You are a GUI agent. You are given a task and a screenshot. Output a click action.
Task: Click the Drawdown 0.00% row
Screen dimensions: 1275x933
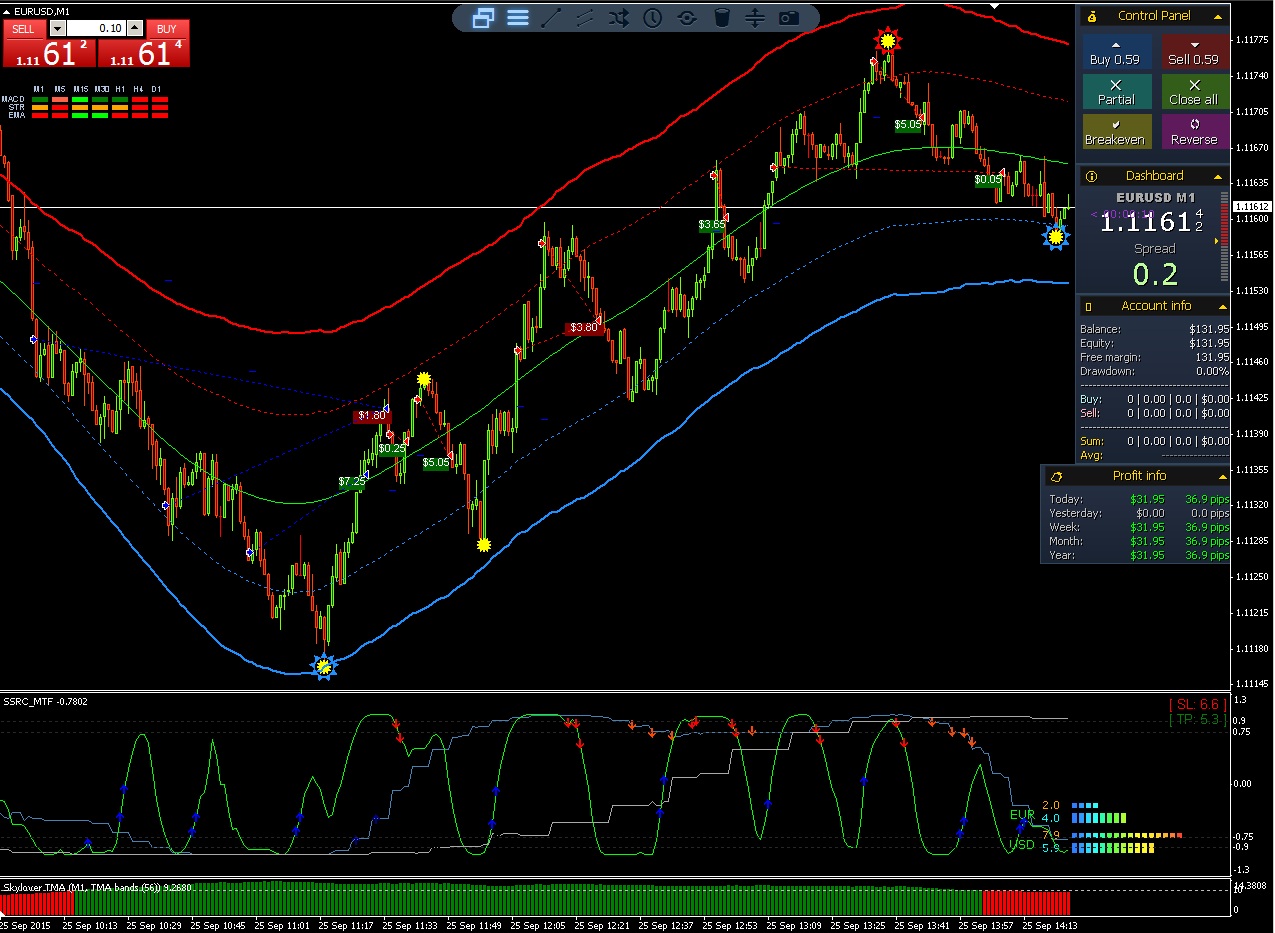1155,371
